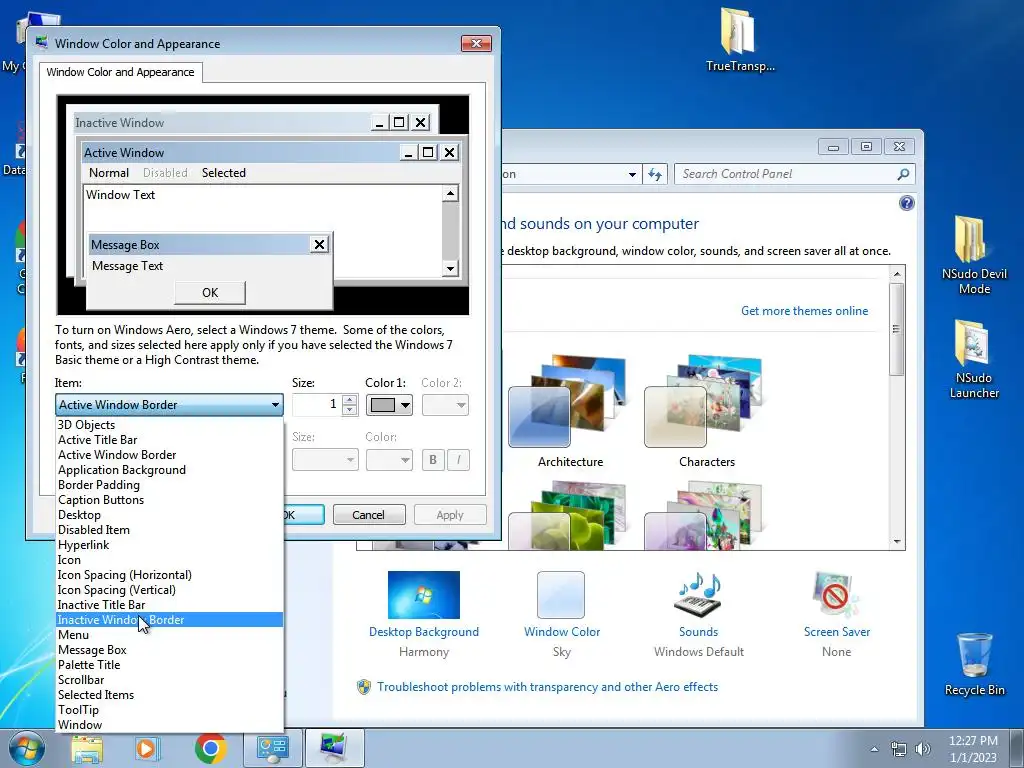Decrease item Size with the down spinner
The height and width of the screenshot is (768, 1024).
point(349,410)
